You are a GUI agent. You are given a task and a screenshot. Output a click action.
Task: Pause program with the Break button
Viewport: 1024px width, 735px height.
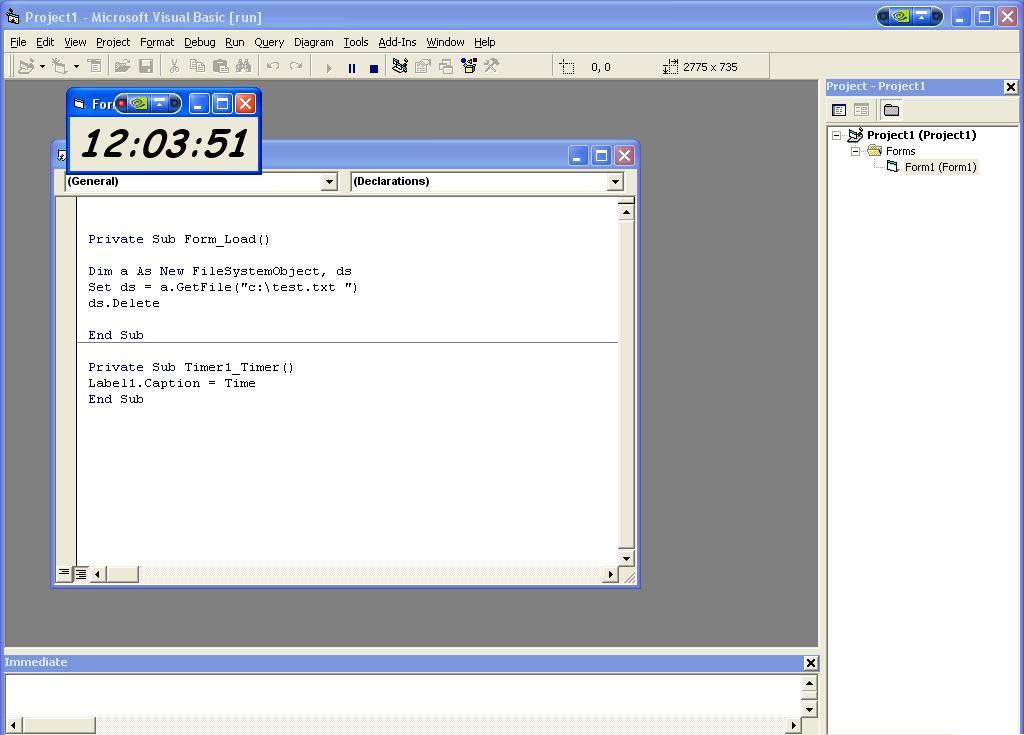click(x=352, y=67)
